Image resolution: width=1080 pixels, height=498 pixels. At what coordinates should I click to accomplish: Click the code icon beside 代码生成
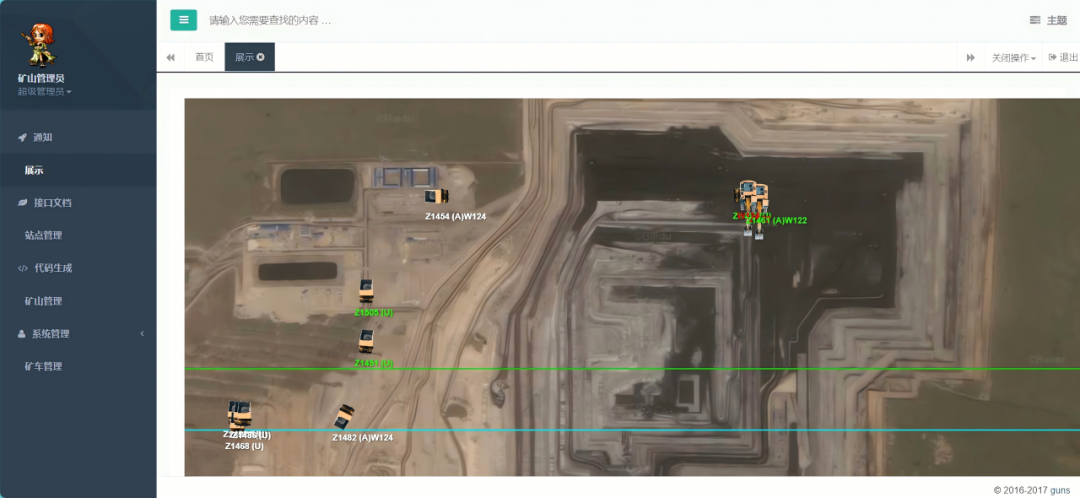(23, 269)
